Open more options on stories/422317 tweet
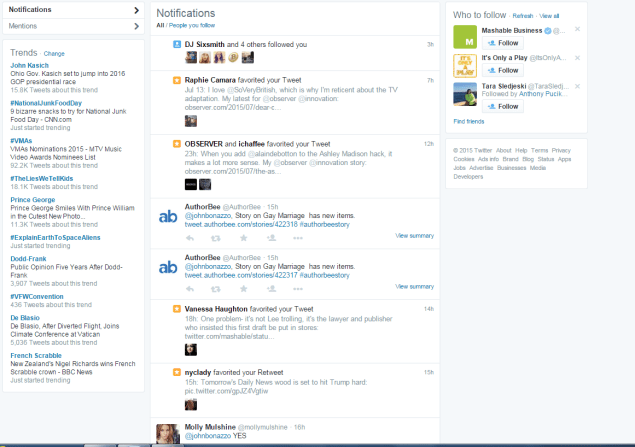Image resolution: width=635 pixels, height=447 pixels. coord(298,289)
